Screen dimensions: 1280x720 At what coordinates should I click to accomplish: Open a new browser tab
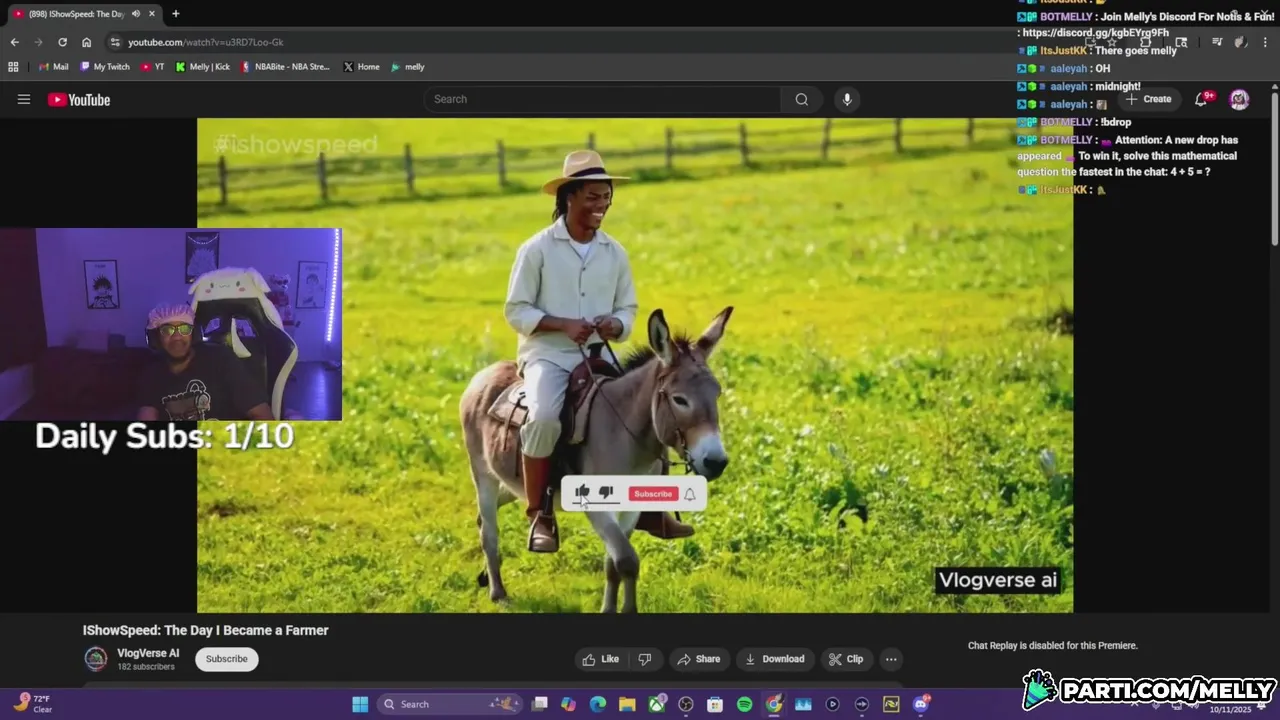pos(176,14)
